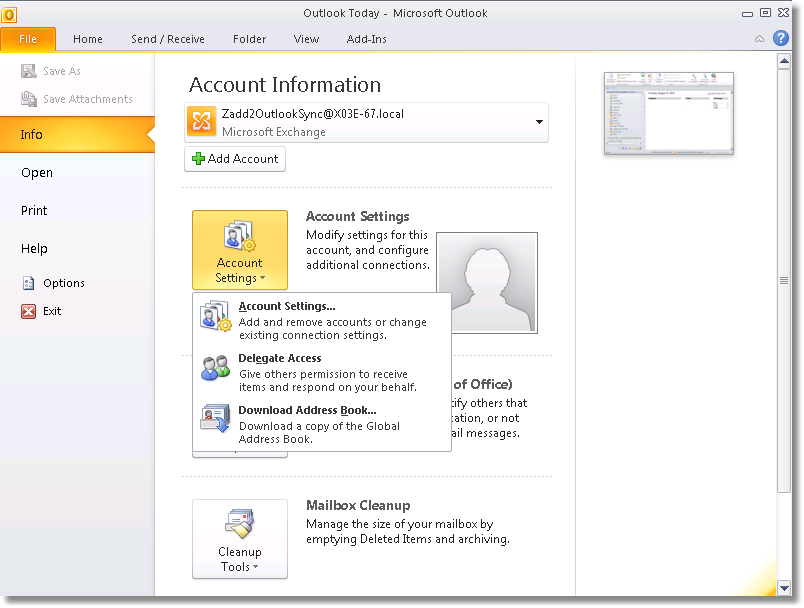Minimize the ribbon with the caret icon
This screenshot has height=608, width=804.
(759, 39)
